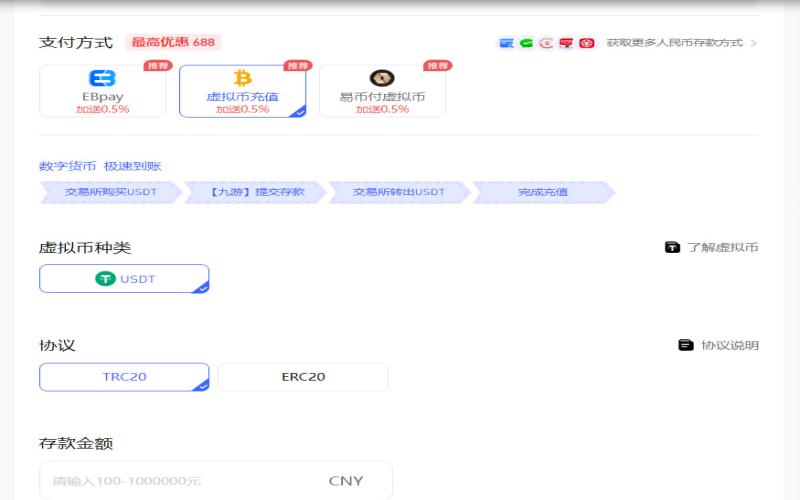Screen dimensions: 800x500
Task: Click the 【九游】提交存款 step
Action: point(255,192)
